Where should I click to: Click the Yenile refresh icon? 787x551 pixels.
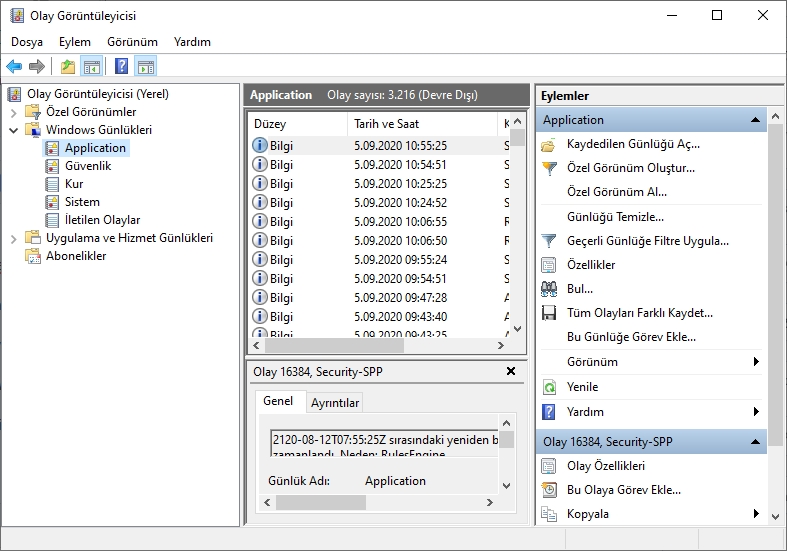[549, 387]
